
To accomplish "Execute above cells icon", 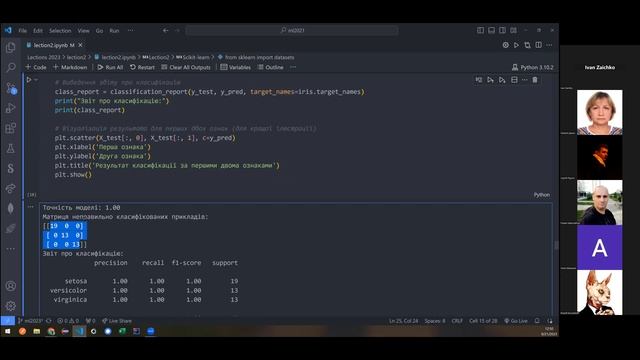I will tap(490, 80).
